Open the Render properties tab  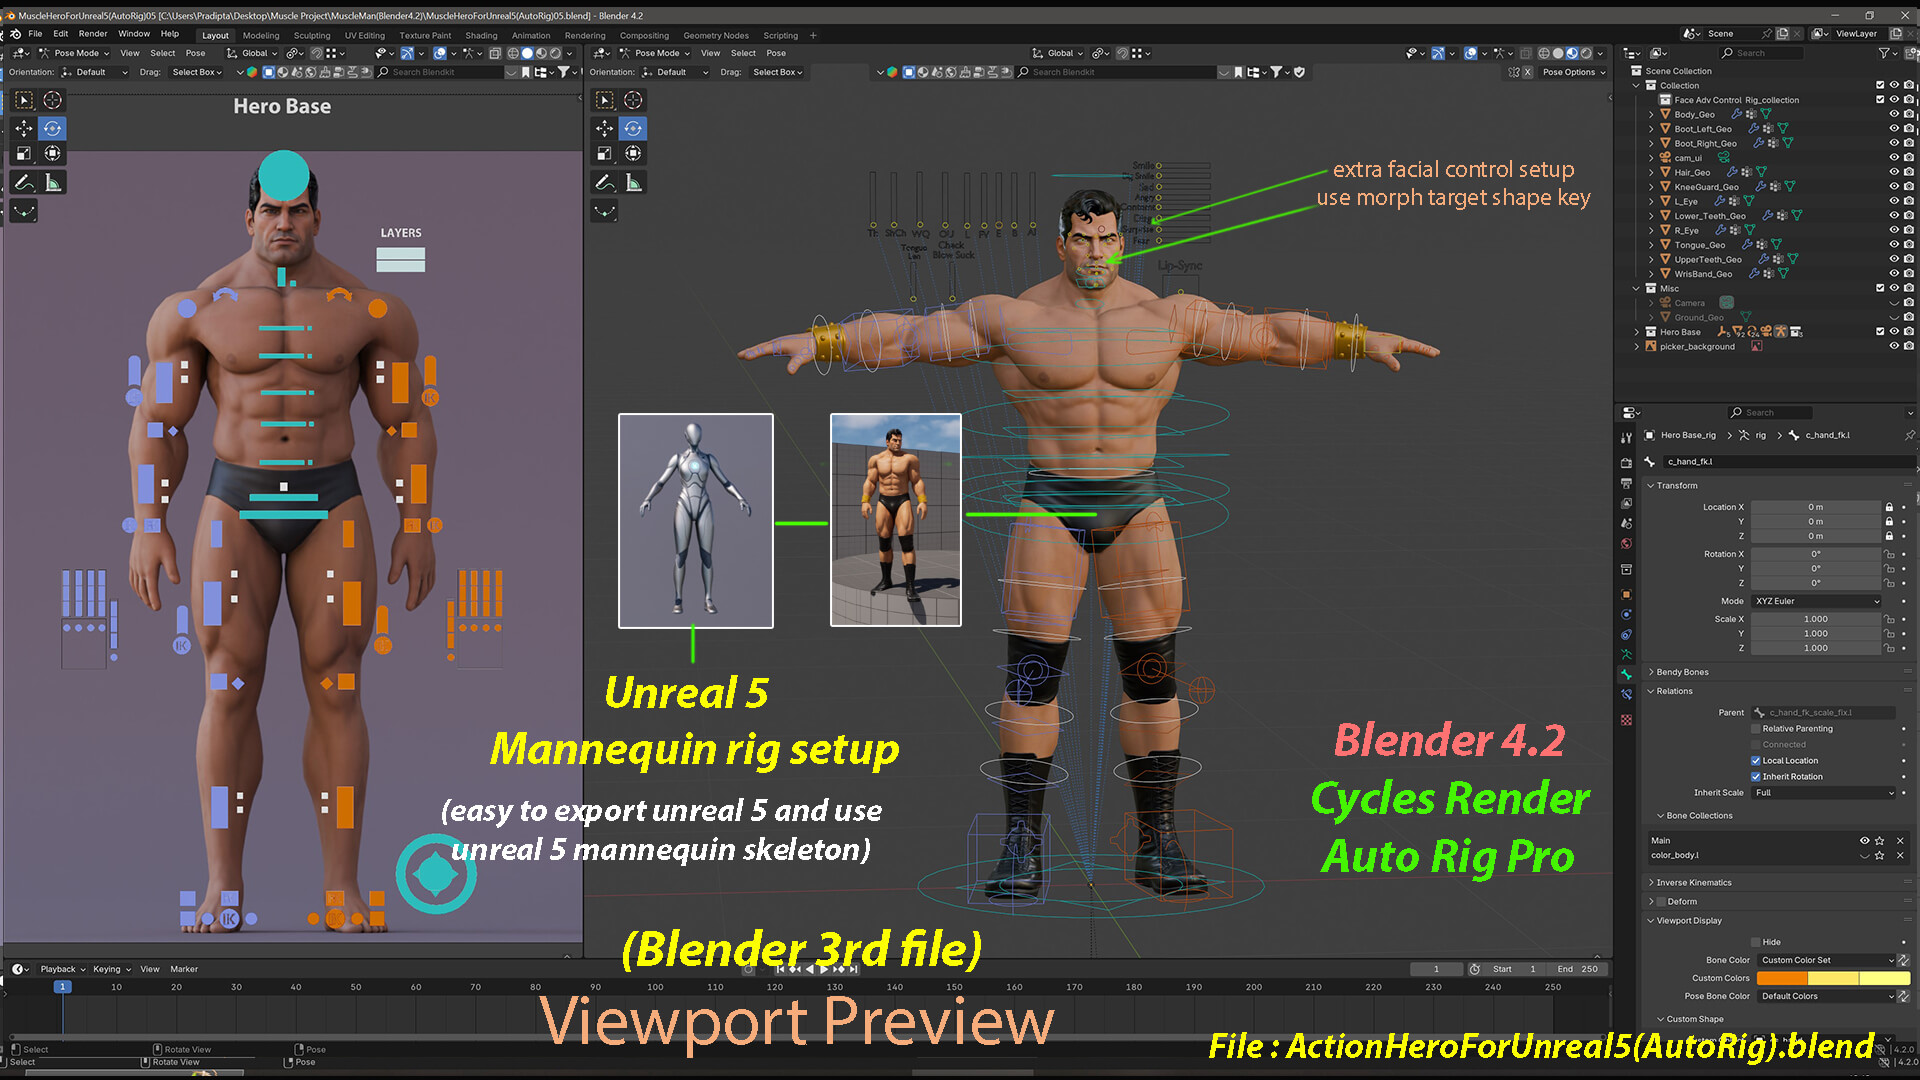(1626, 463)
